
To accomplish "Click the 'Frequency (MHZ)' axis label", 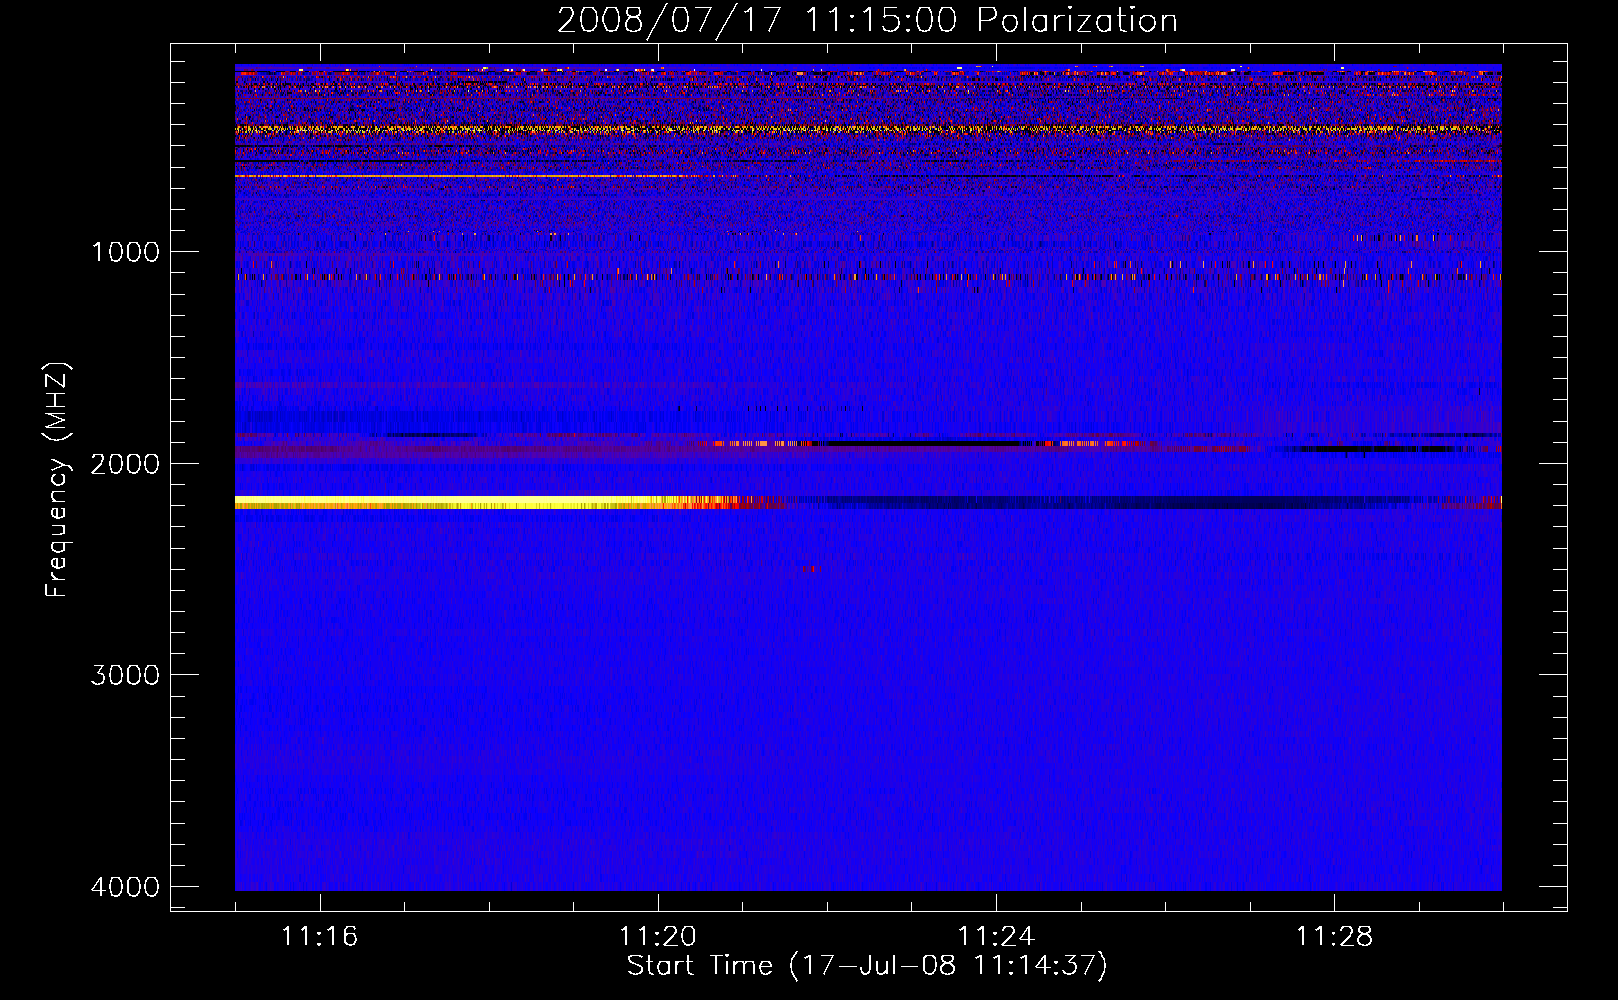I will pos(58,480).
